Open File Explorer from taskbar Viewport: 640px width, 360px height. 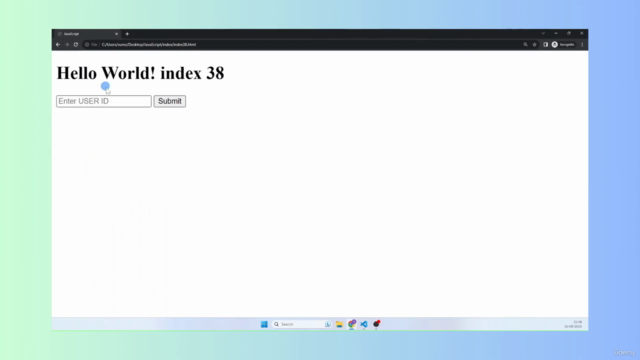pos(339,324)
